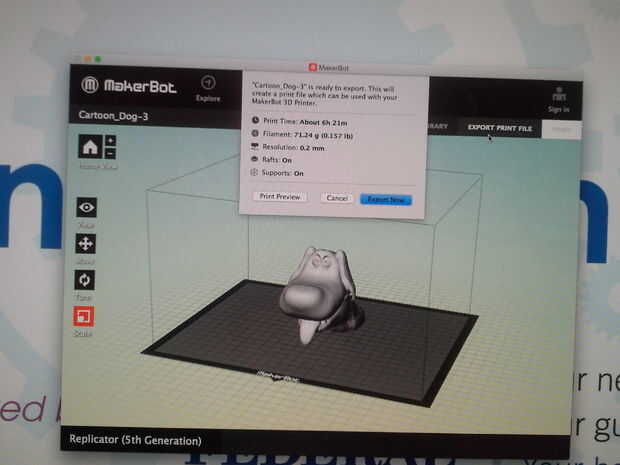Screen dimensions: 620x465
Task: Select the View eye tool
Action: tap(87, 207)
